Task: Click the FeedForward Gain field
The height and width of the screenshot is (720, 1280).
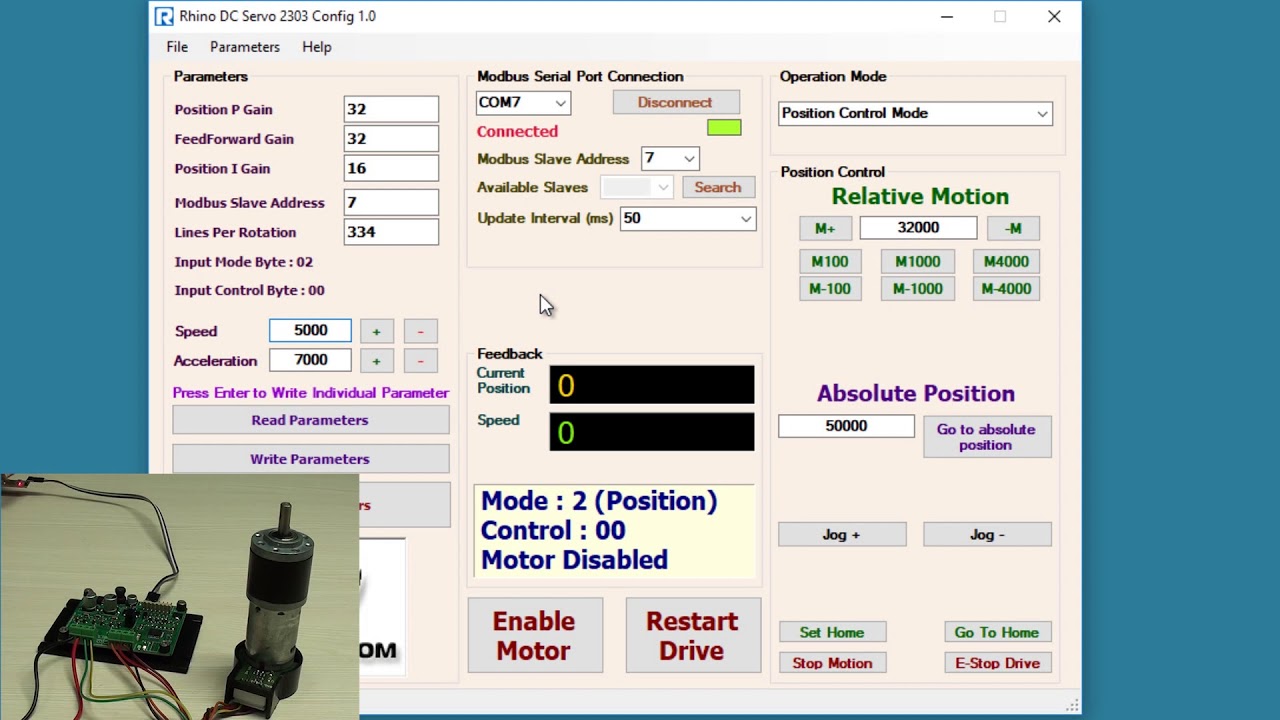Action: [x=391, y=139]
